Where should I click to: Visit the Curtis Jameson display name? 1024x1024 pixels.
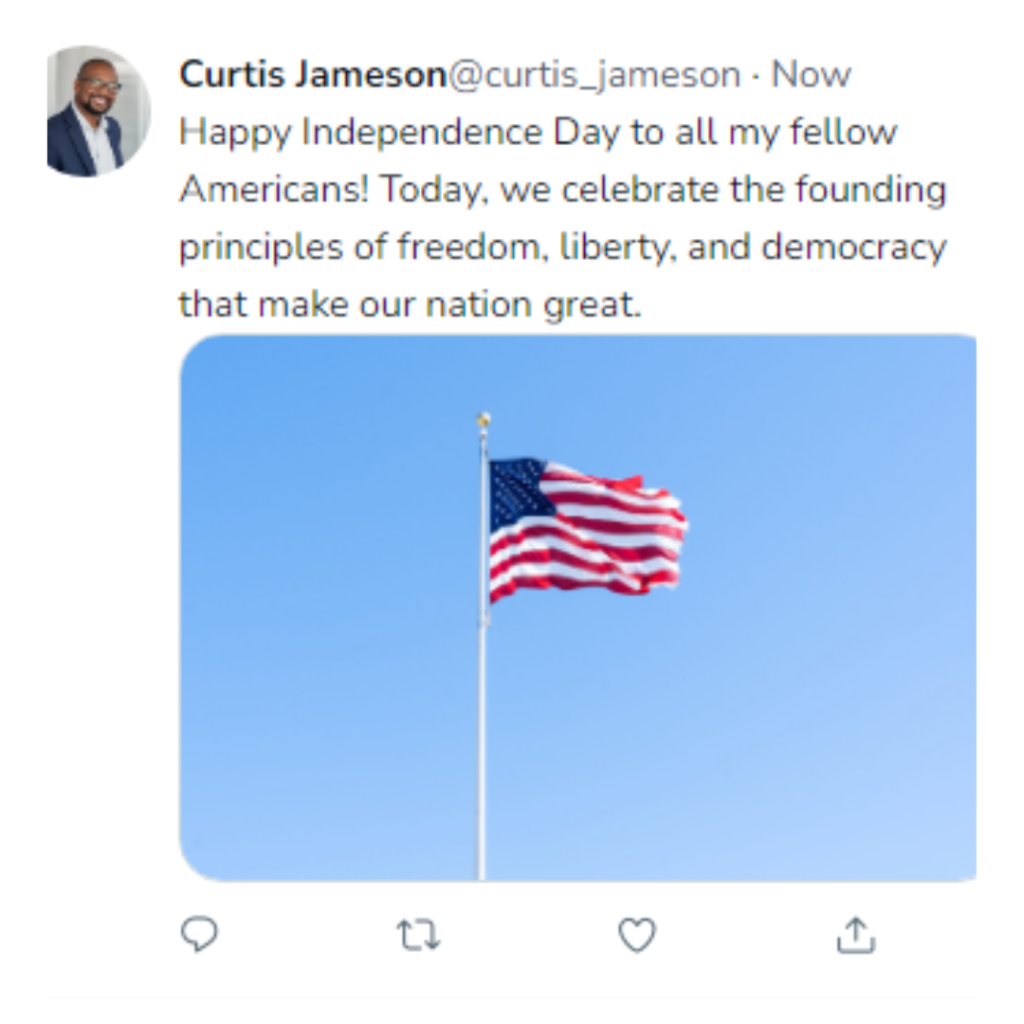[x=313, y=74]
